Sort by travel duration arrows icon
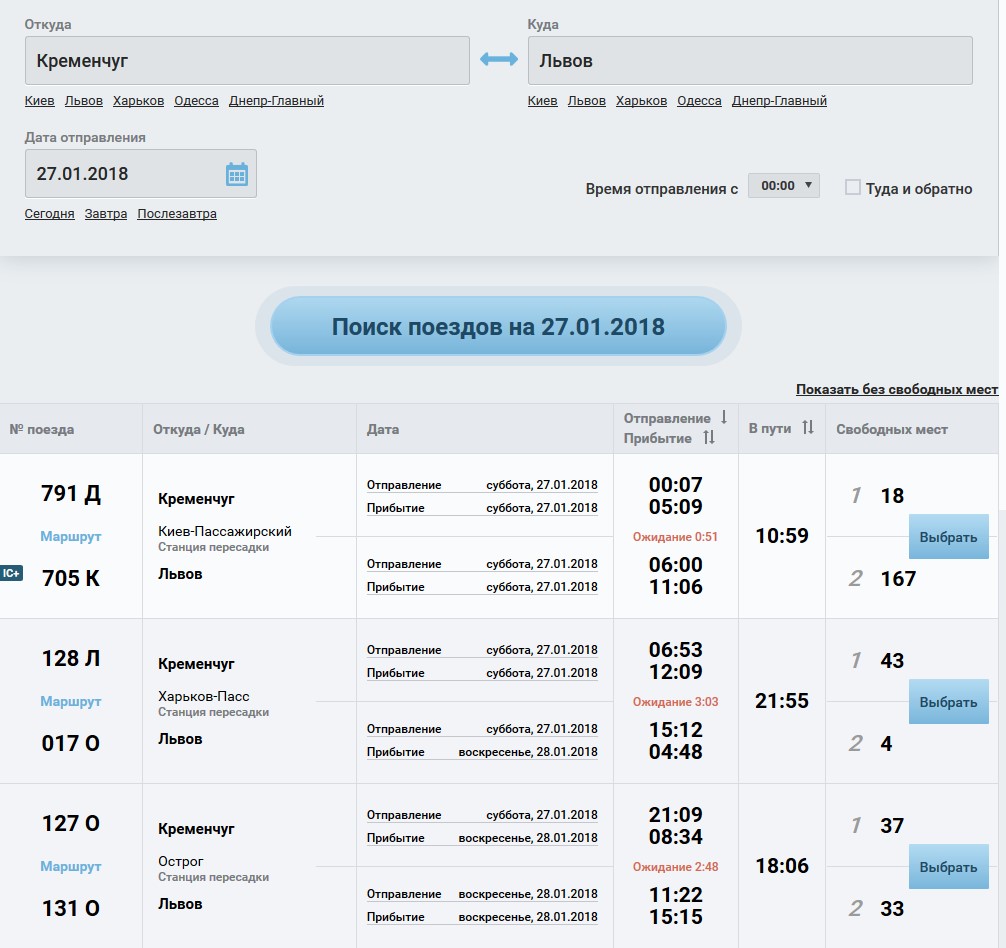The width and height of the screenshot is (1006, 948). click(808, 428)
